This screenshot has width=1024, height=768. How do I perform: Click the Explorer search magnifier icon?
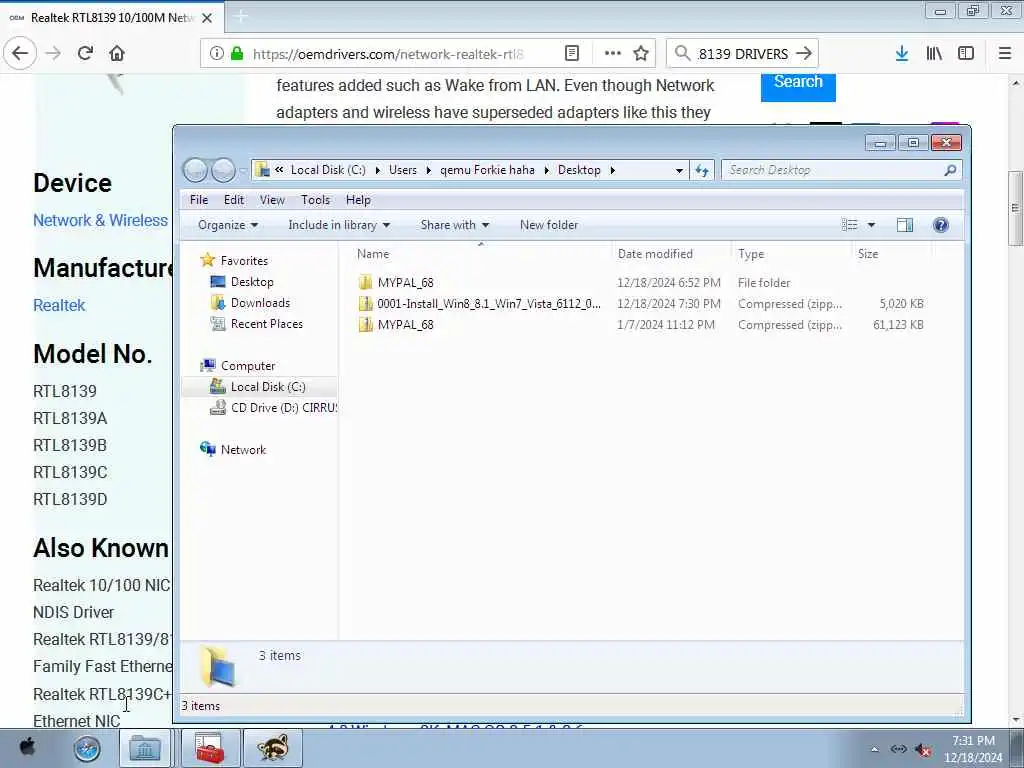pyautogui.click(x=950, y=170)
